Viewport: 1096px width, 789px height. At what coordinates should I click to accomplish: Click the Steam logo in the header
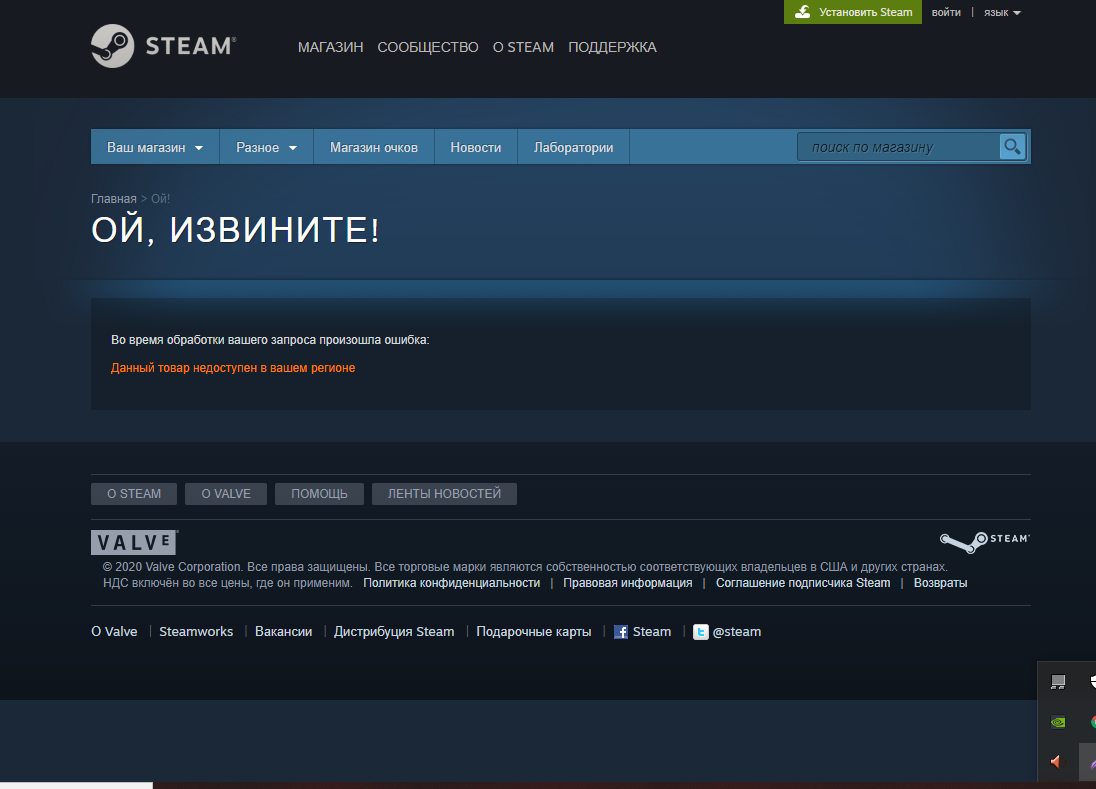click(164, 46)
